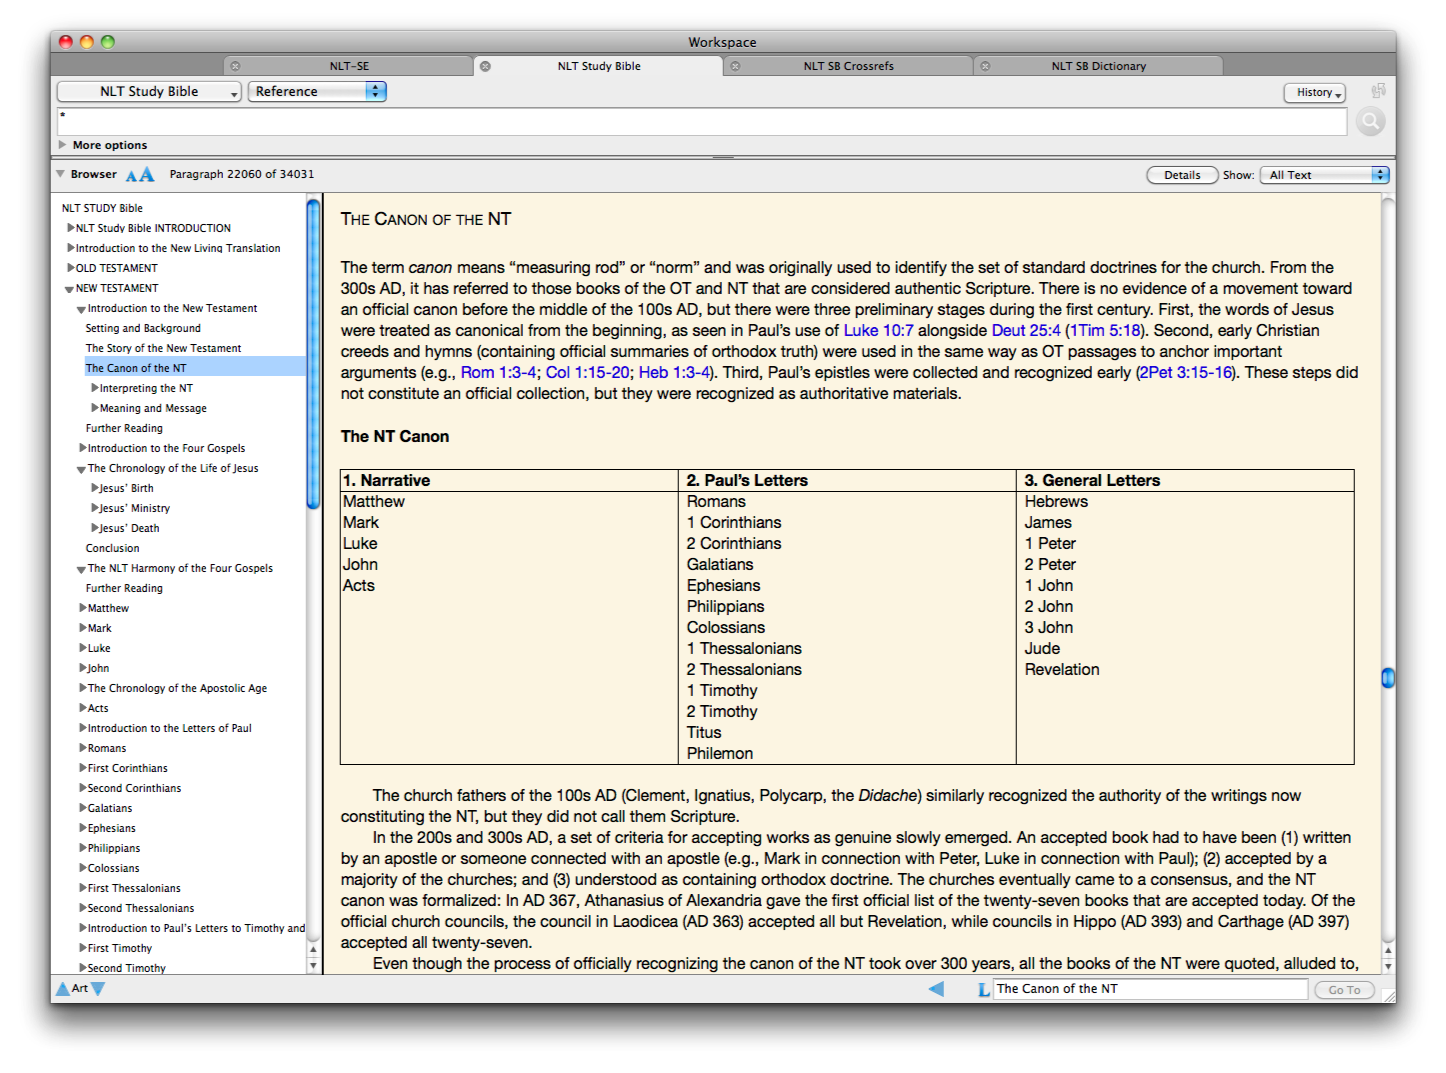Open the Show All Text dropdown

(x=1324, y=175)
